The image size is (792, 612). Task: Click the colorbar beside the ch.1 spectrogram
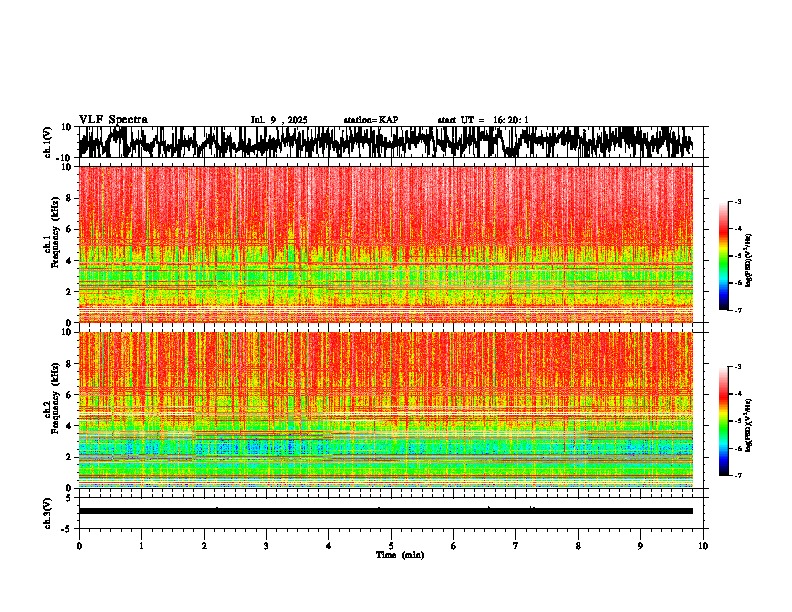click(x=724, y=256)
